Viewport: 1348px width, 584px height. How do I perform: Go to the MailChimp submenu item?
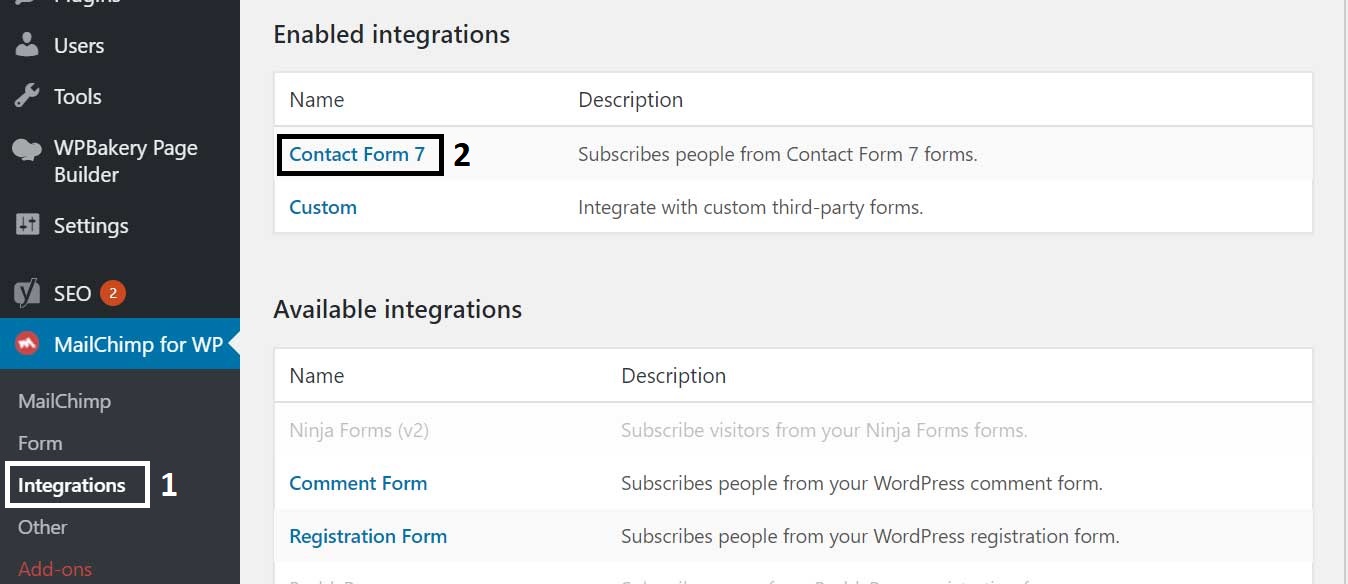(x=64, y=402)
